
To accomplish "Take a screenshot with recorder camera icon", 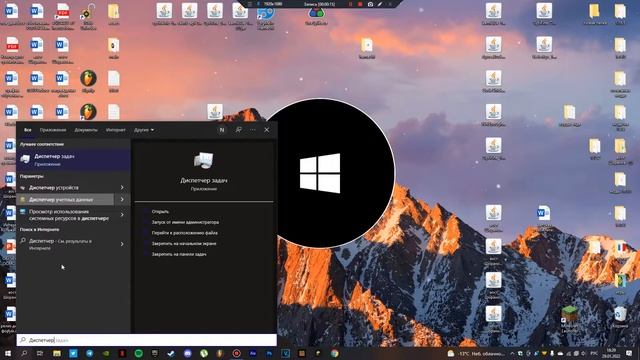I will tap(370, 4).
